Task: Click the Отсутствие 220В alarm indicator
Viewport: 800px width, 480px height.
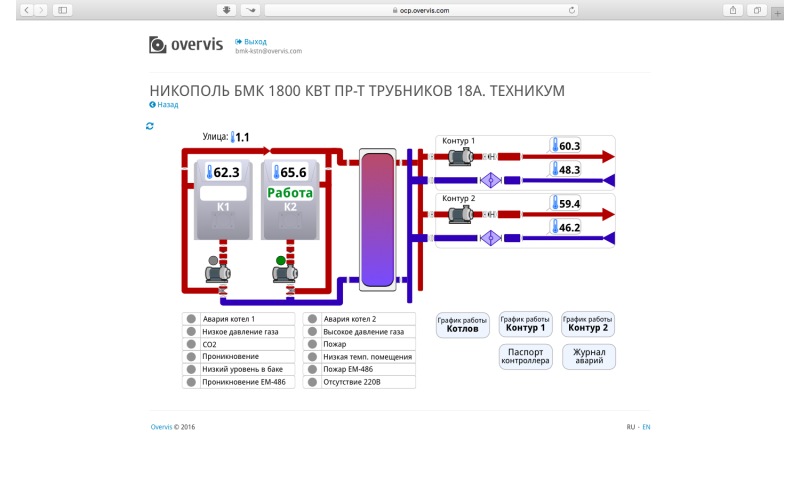Action: (312, 382)
